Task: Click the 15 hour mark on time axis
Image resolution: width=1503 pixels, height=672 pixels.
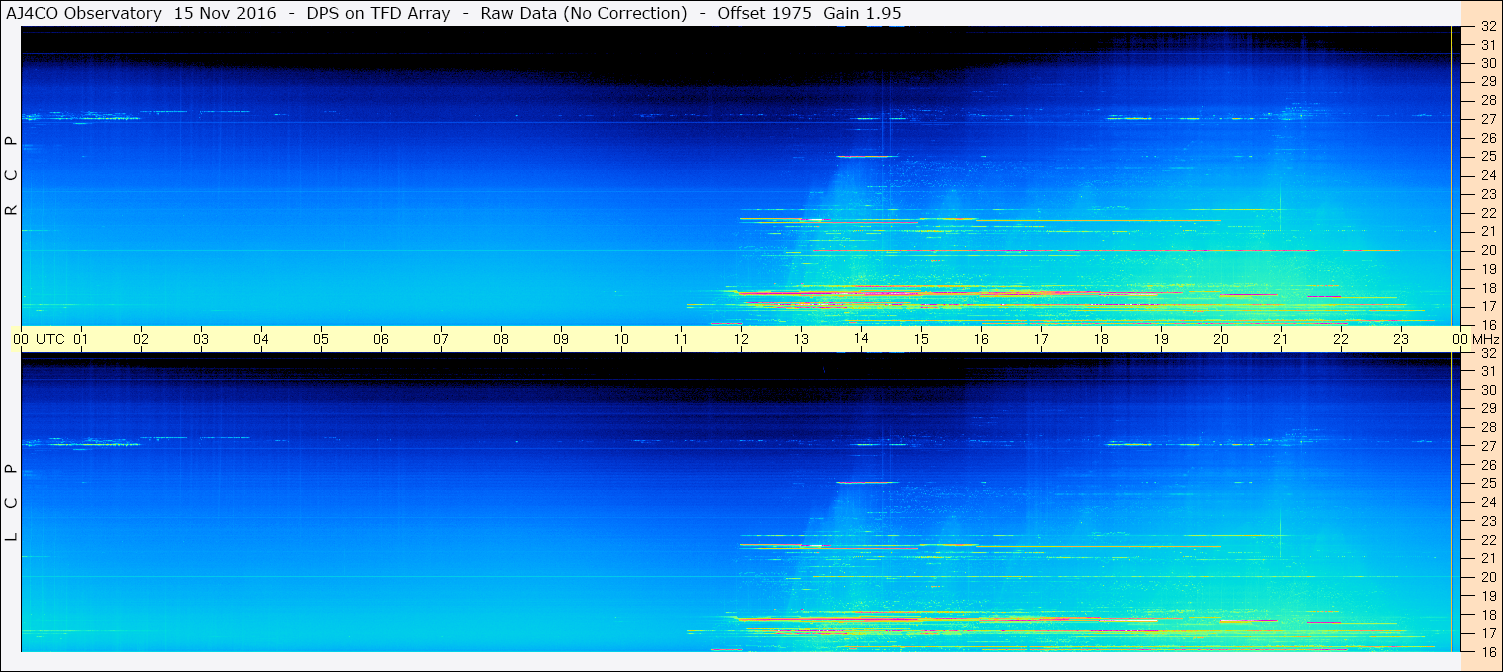Action: click(921, 339)
